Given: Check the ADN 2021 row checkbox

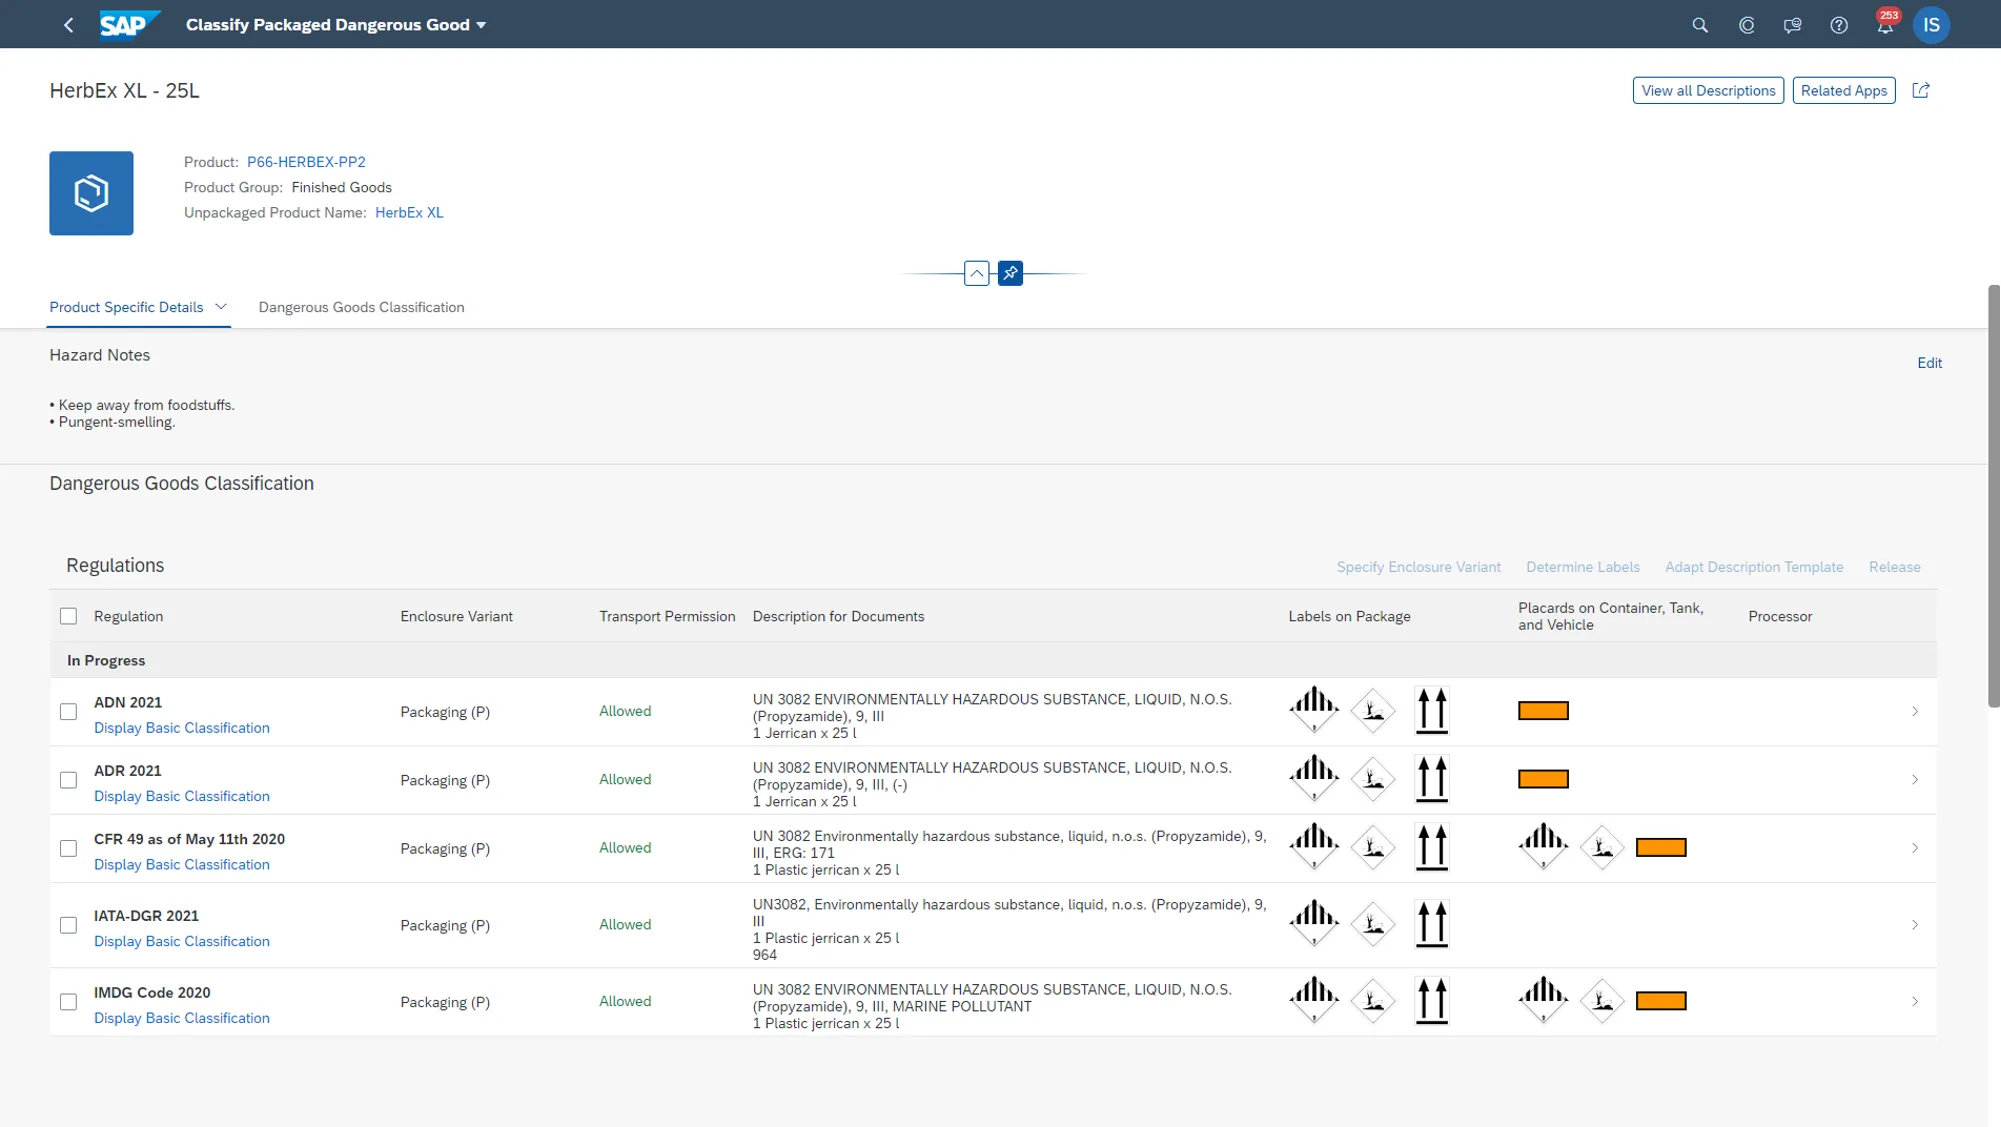Looking at the screenshot, I should click(68, 712).
